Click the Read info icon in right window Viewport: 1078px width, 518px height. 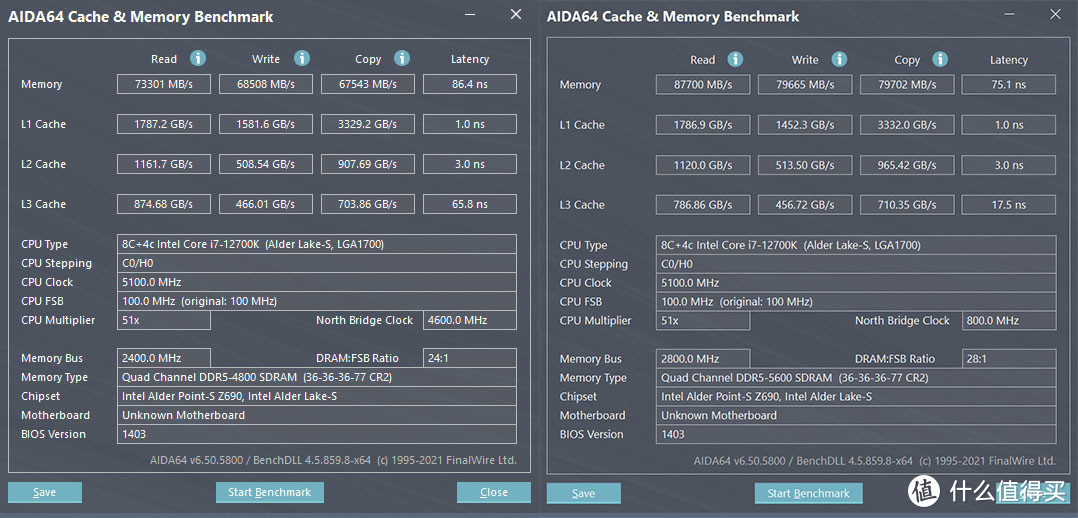click(x=736, y=59)
